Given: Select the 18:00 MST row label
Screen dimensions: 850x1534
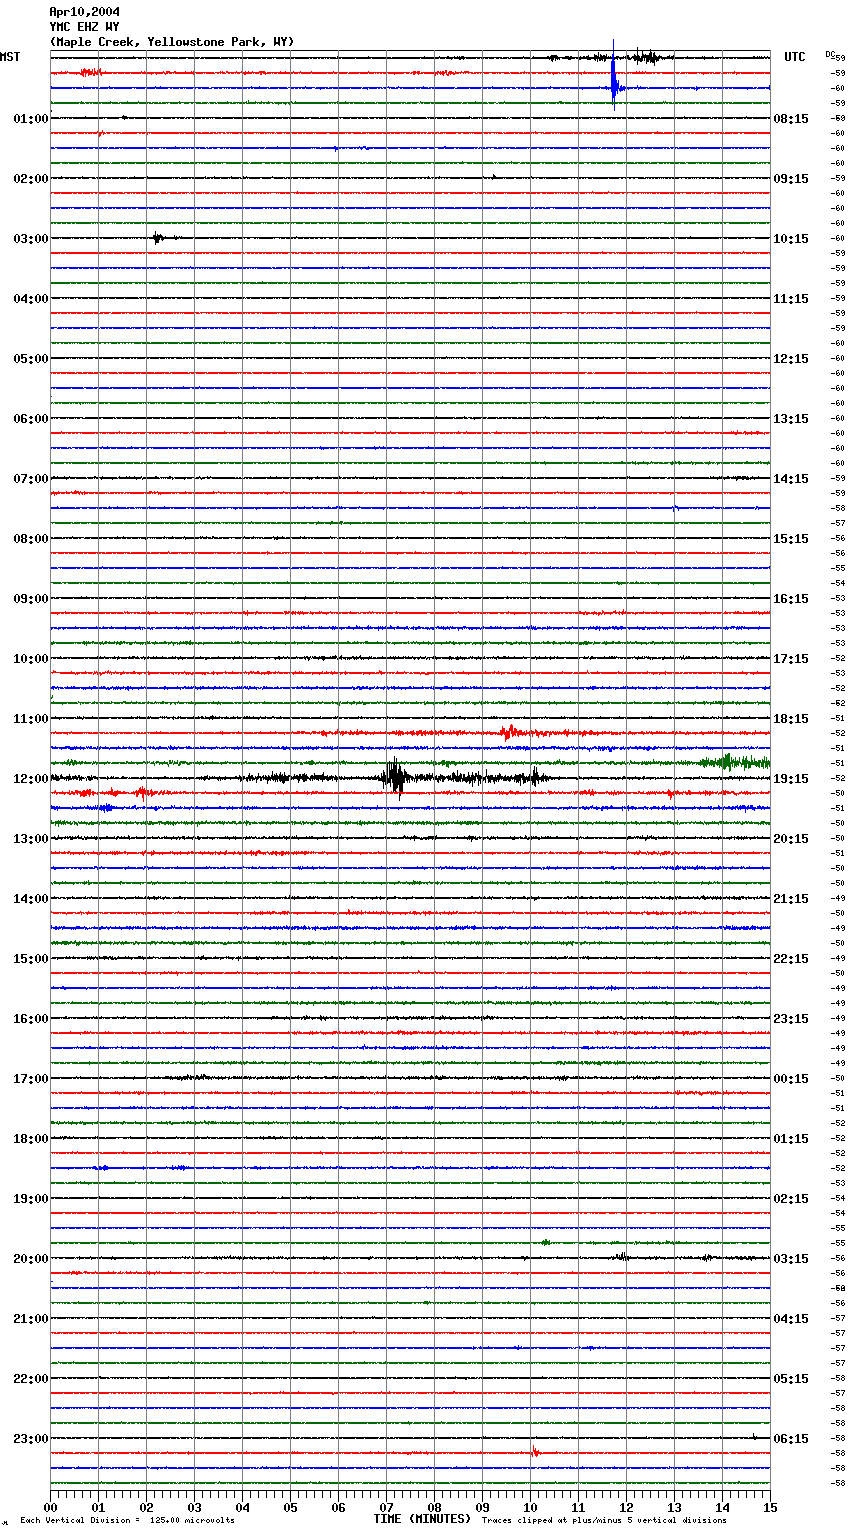Looking at the screenshot, I should 30,1138.
